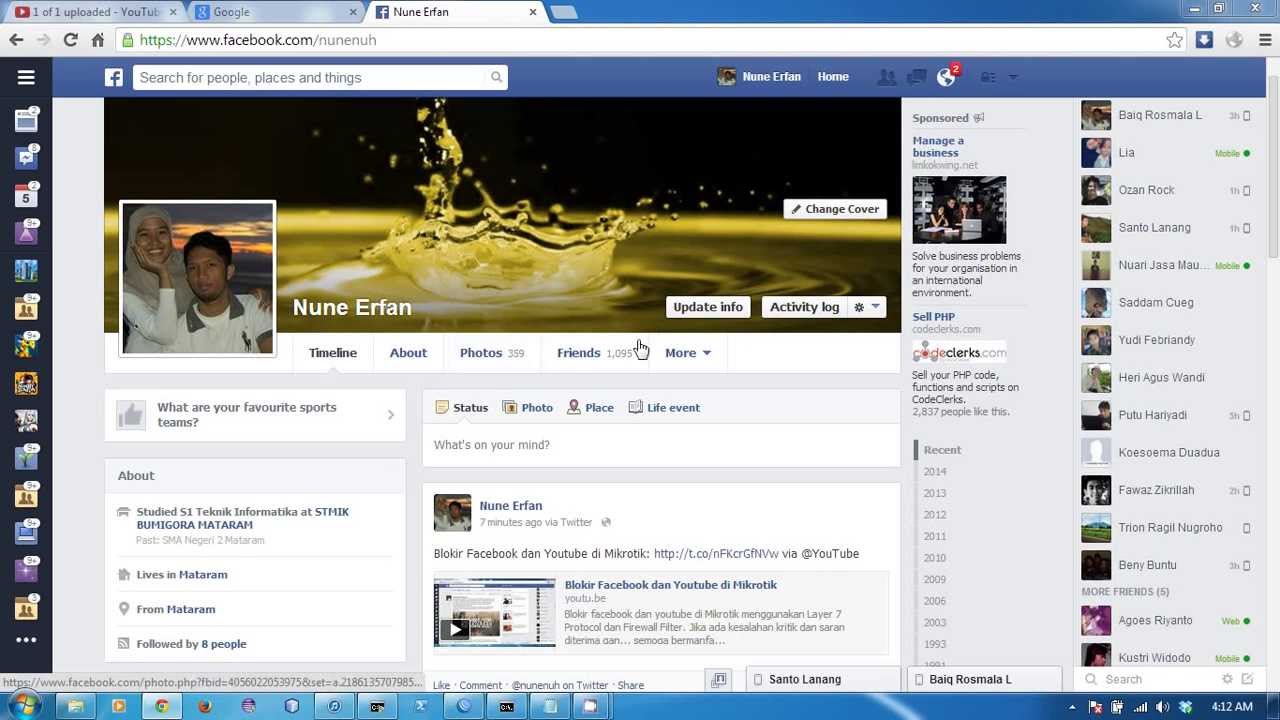Open the Friends tab
The height and width of the screenshot is (720, 1280).
595,353
